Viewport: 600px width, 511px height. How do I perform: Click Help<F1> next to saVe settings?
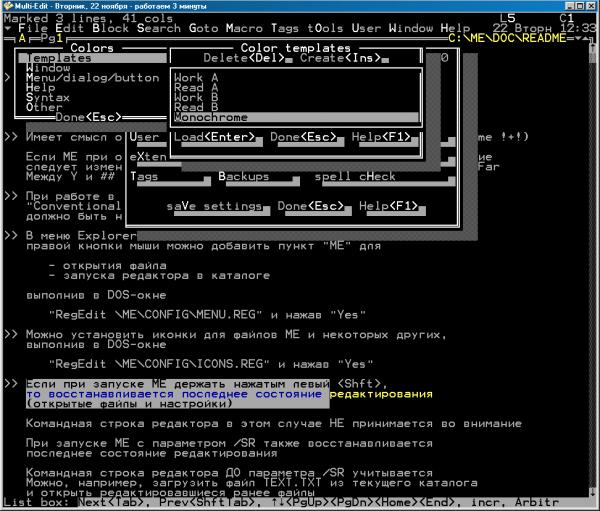coord(387,206)
